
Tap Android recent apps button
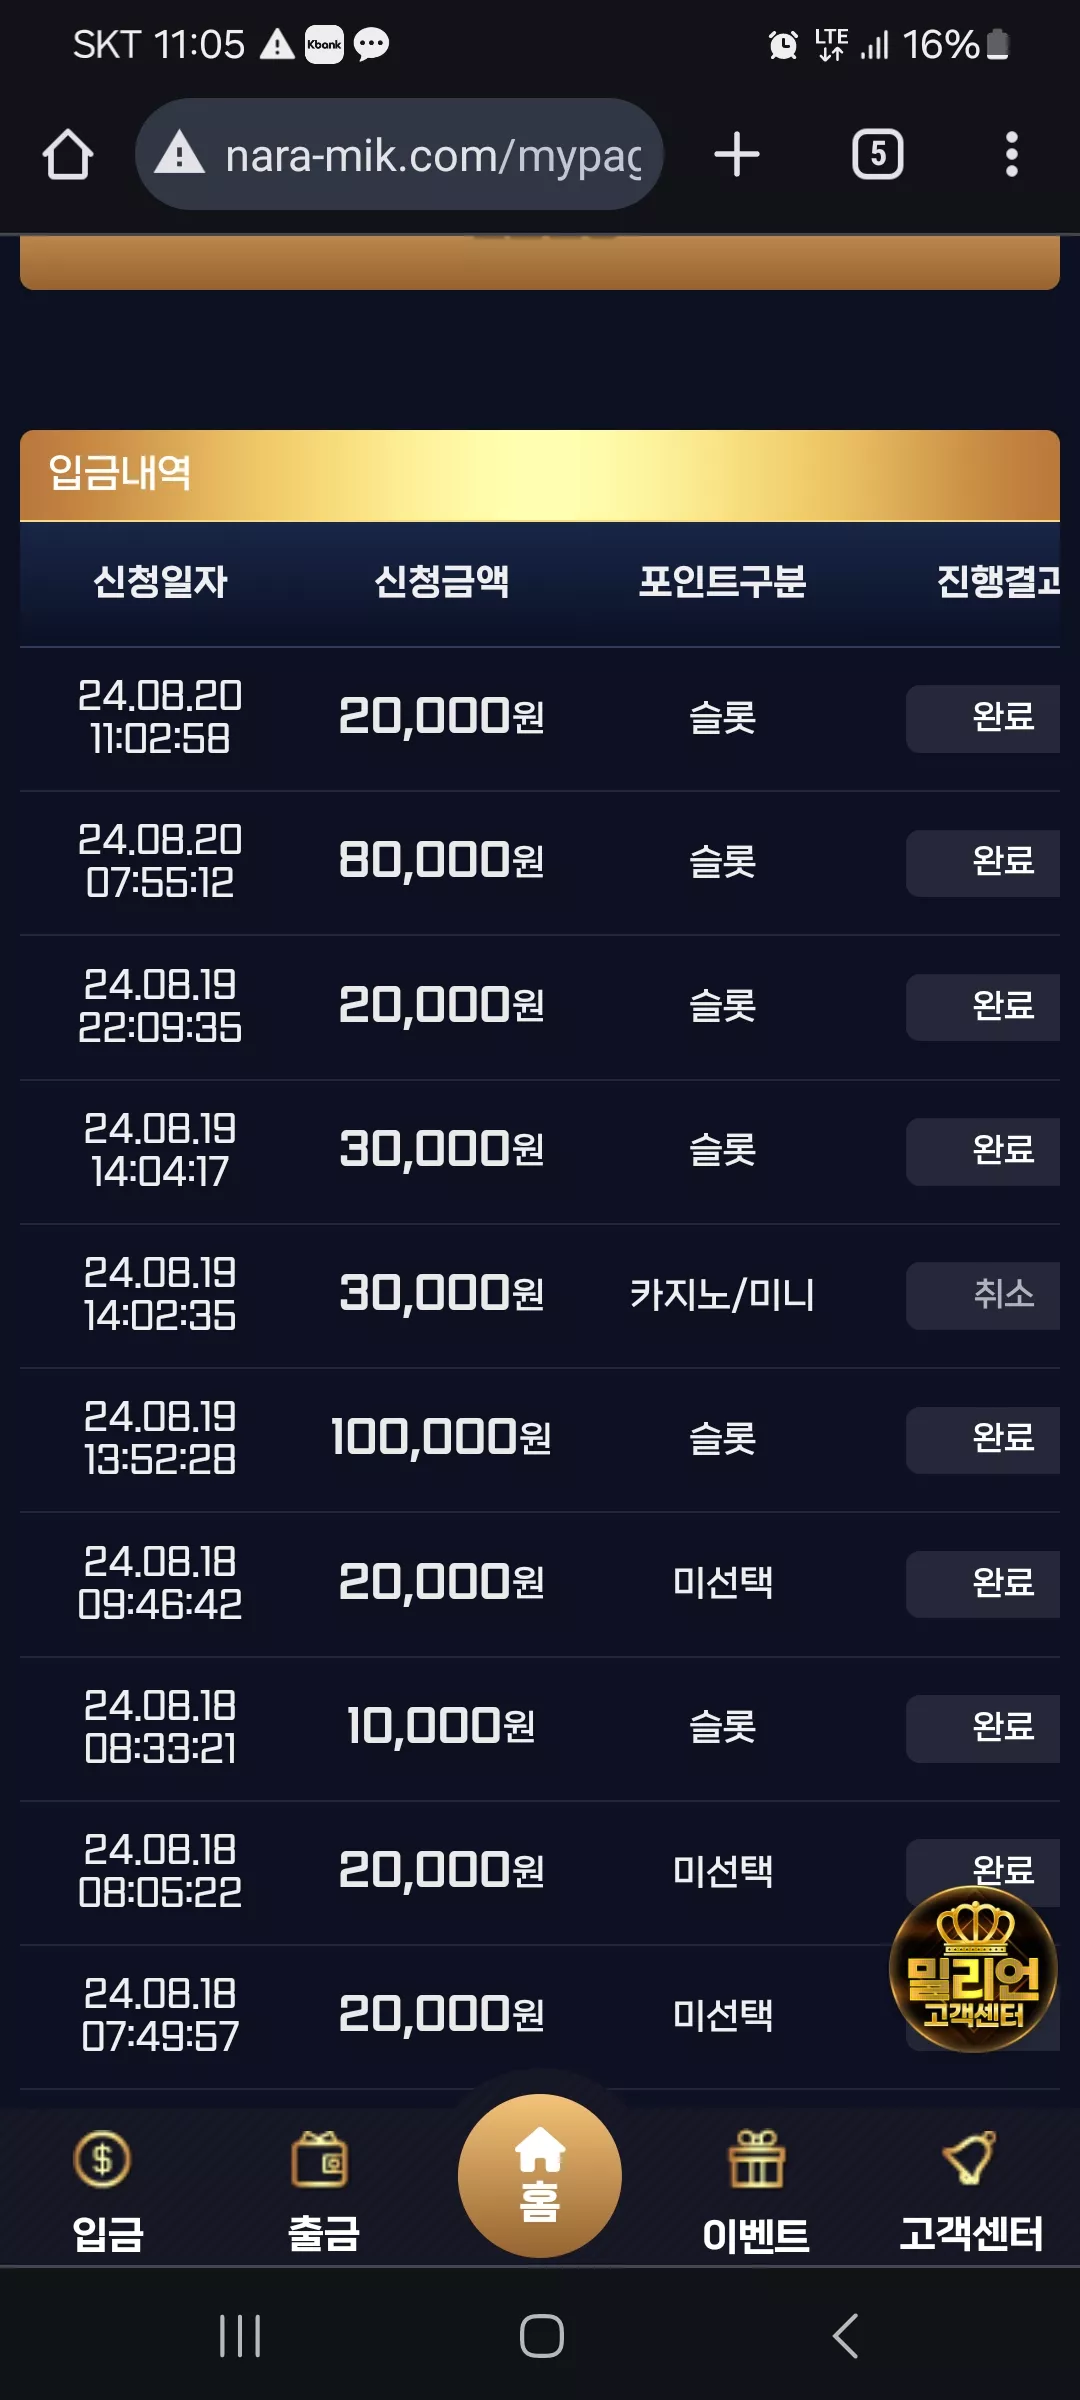[x=240, y=2336]
